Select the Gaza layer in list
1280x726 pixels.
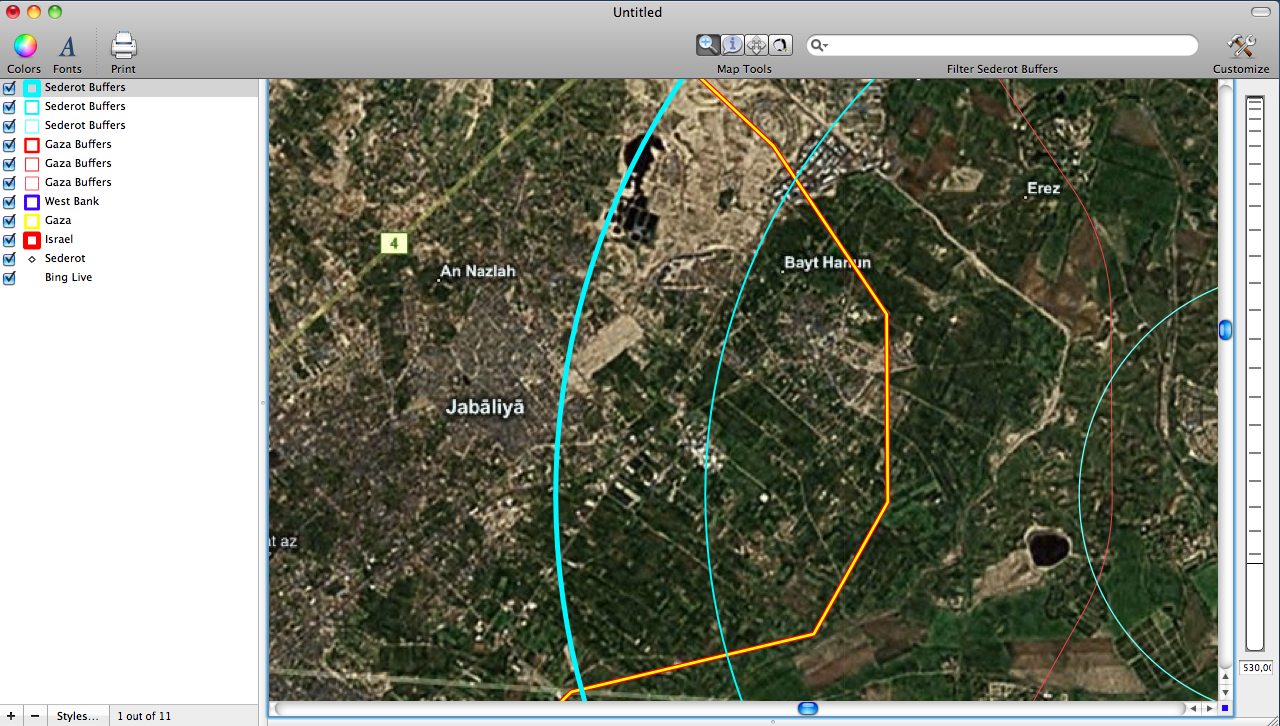click(x=58, y=220)
